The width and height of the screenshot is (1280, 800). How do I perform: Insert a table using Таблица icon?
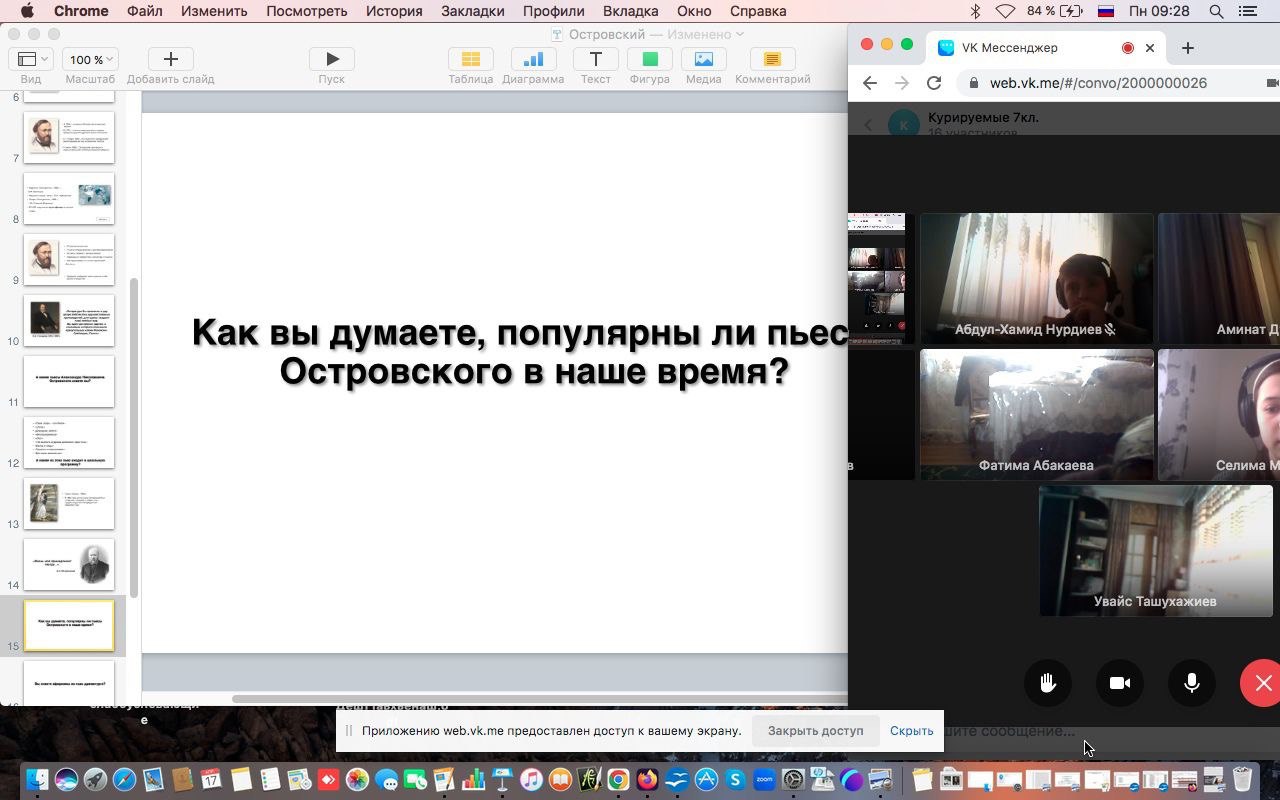[x=470, y=60]
